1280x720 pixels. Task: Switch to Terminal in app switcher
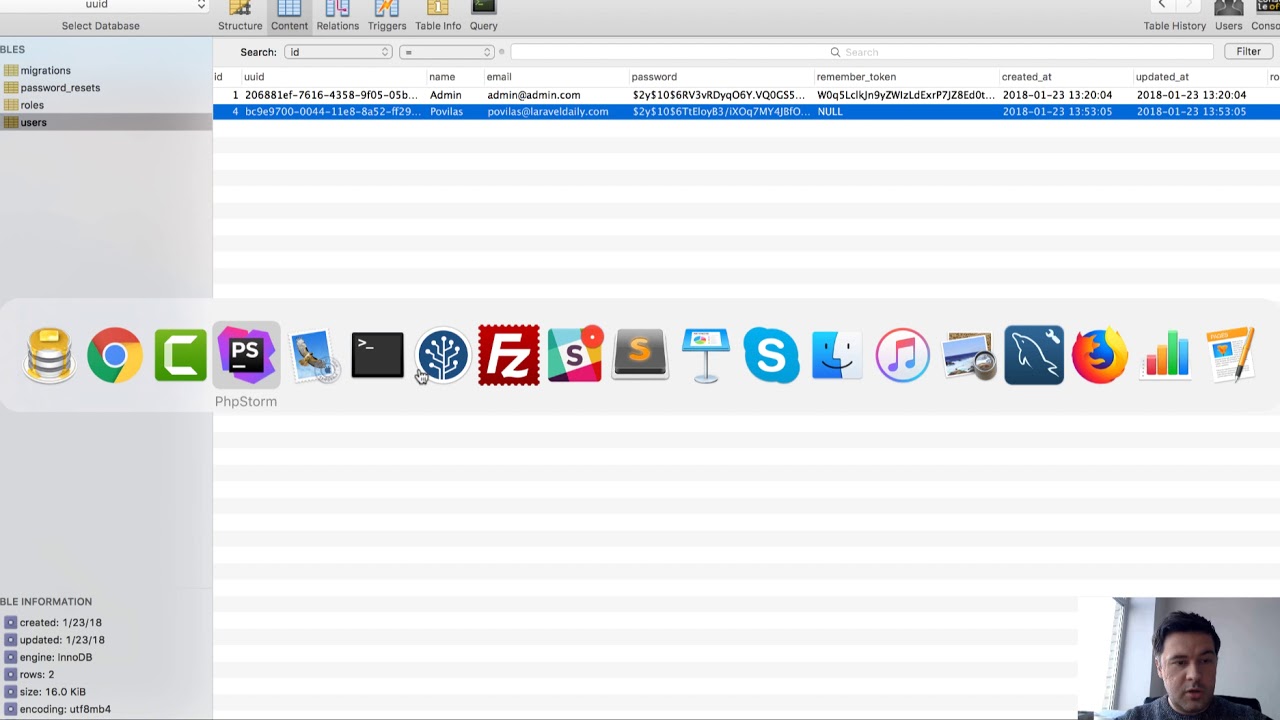[377, 355]
